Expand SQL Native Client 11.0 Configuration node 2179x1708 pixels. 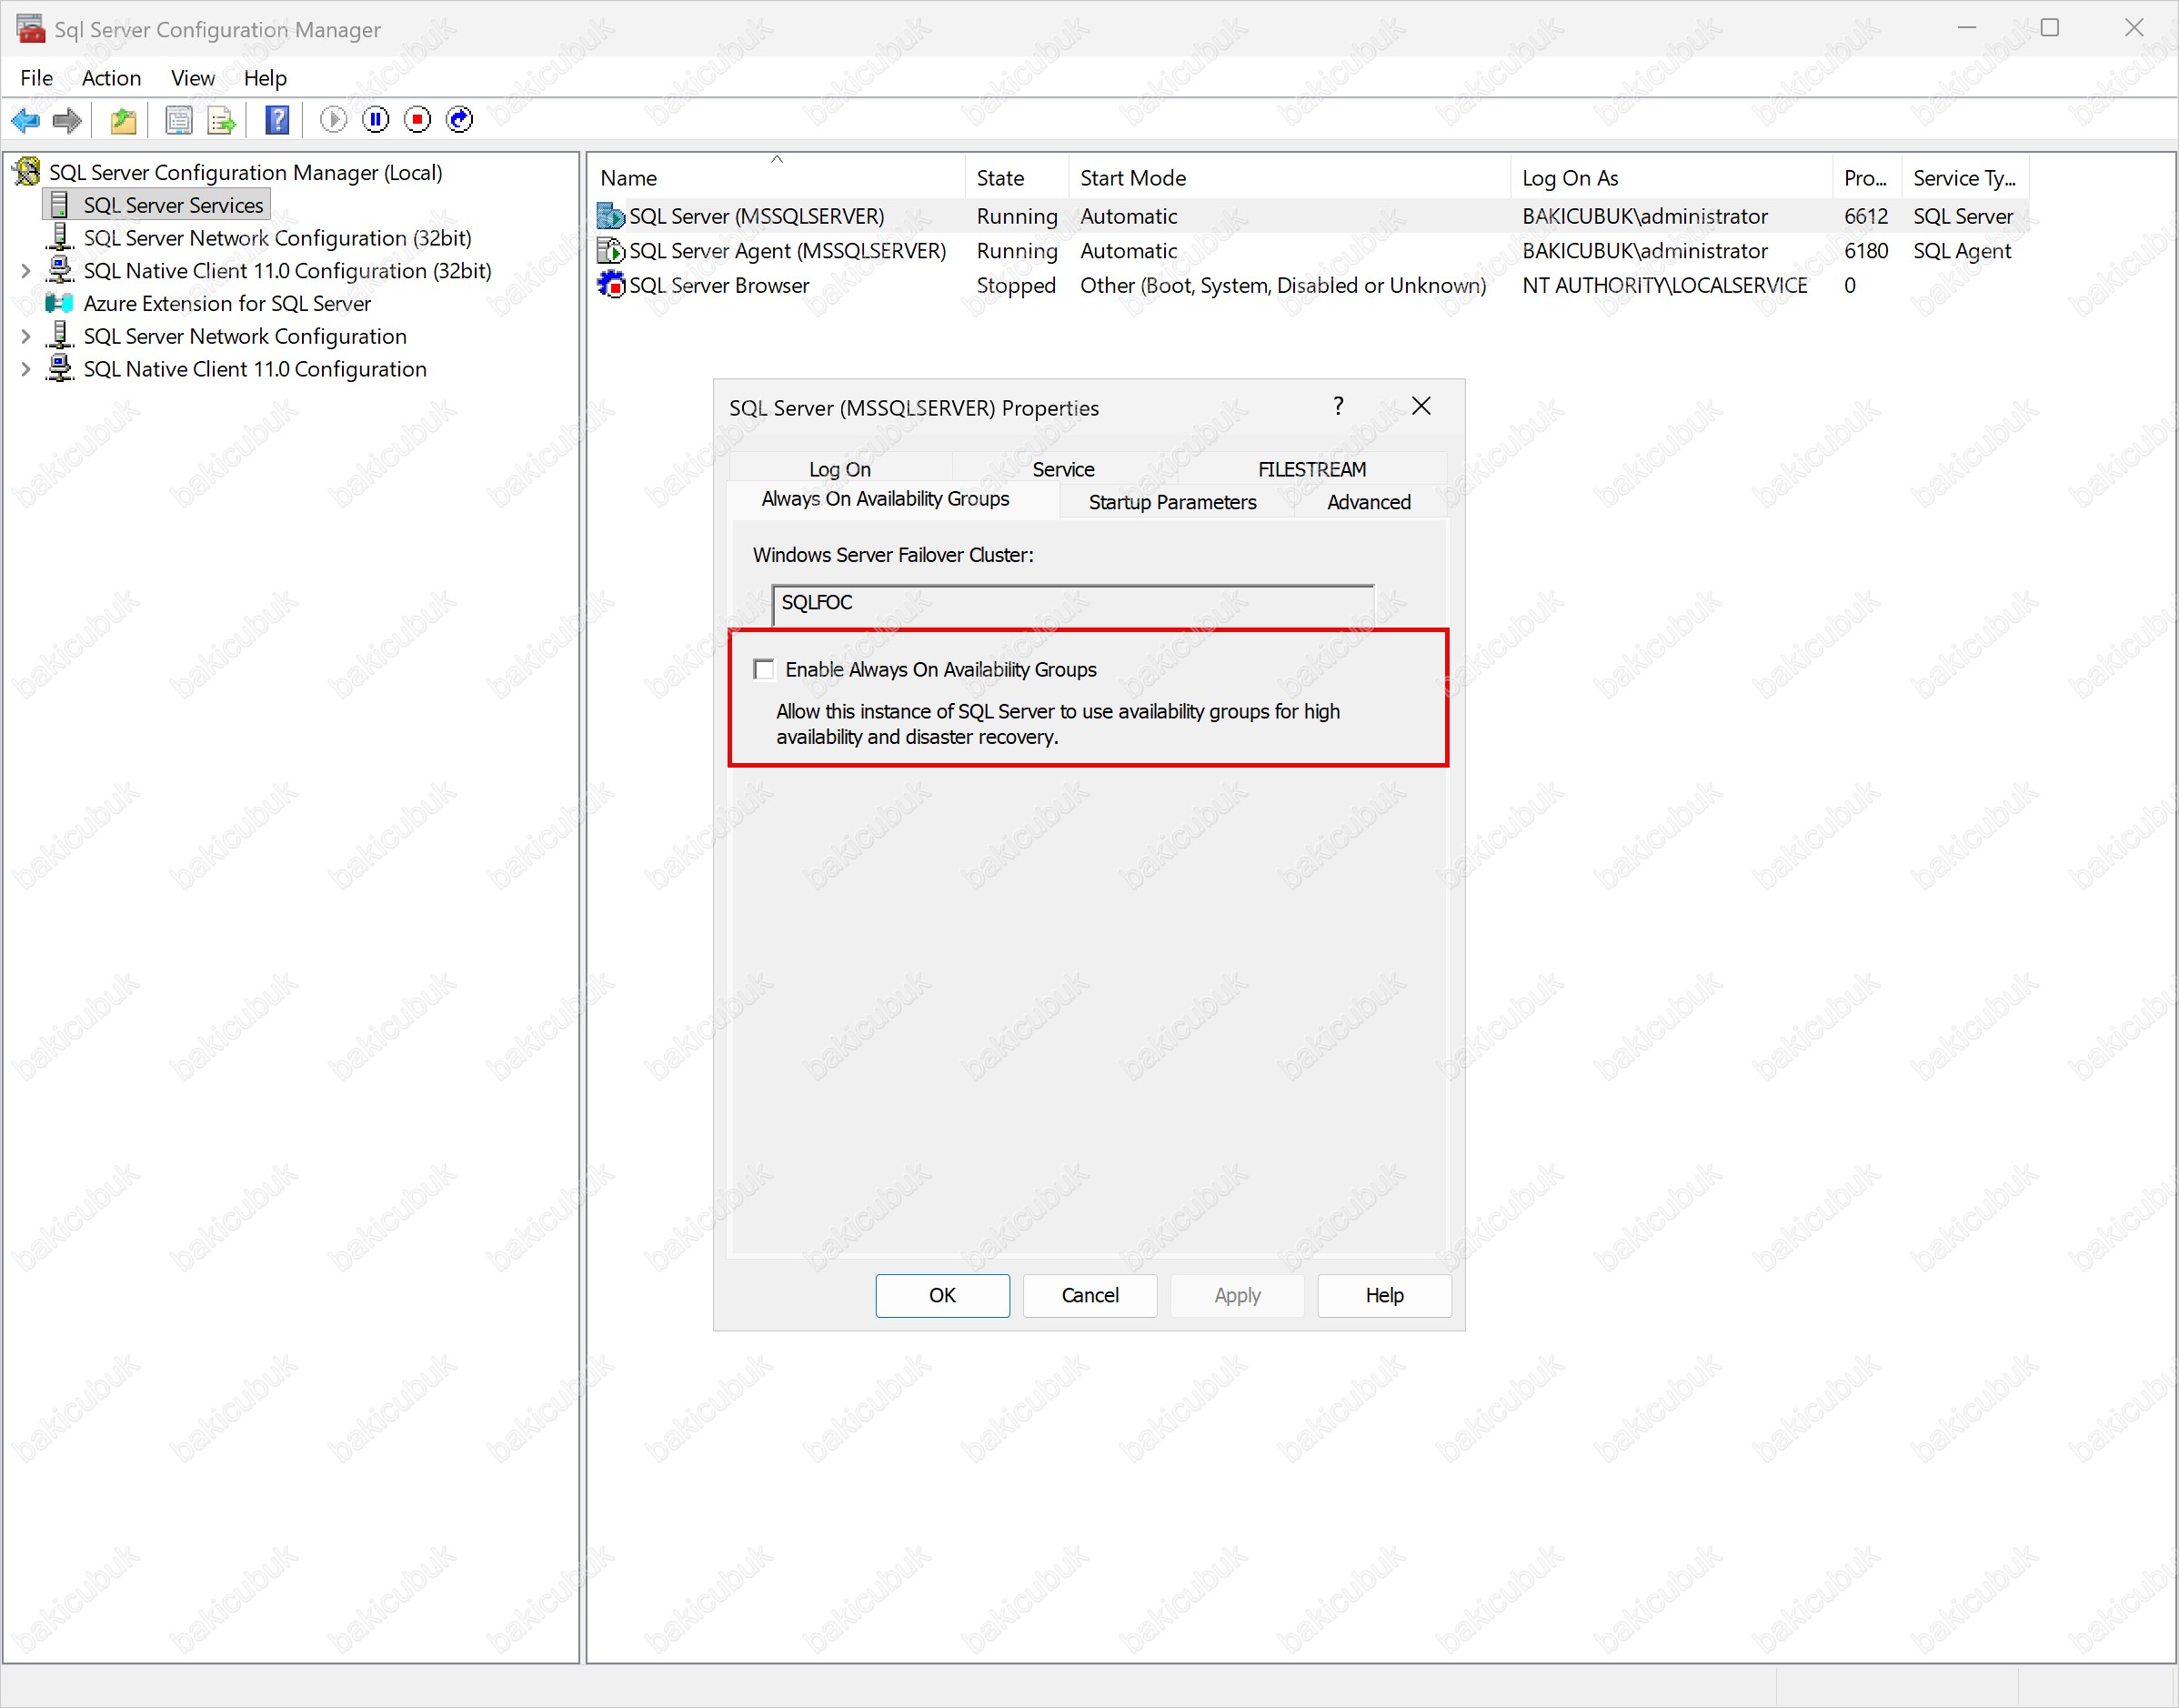click(x=26, y=370)
